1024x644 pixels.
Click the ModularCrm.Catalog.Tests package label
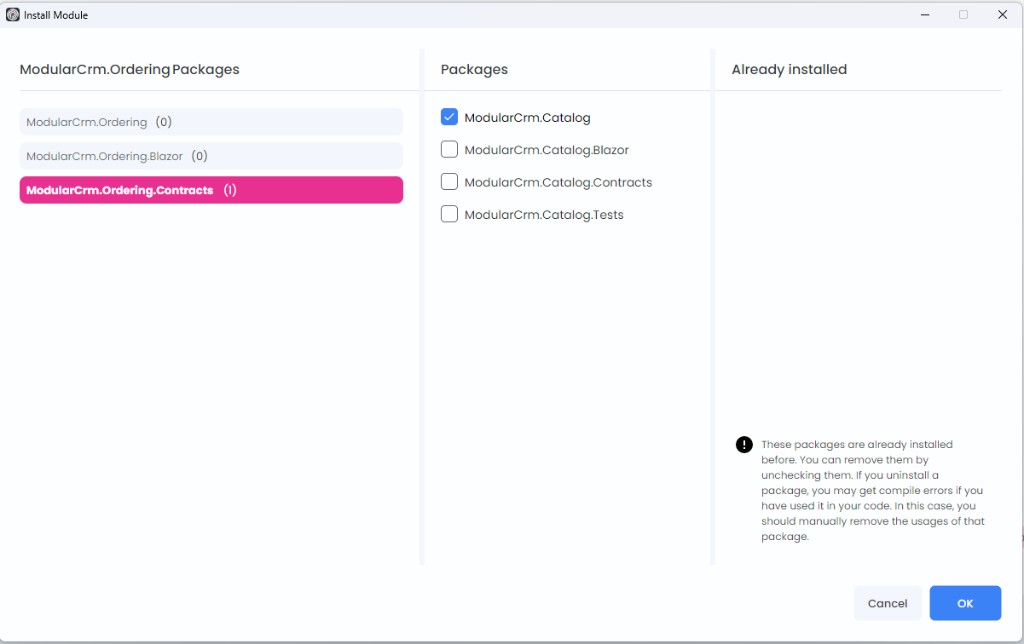[542, 214]
